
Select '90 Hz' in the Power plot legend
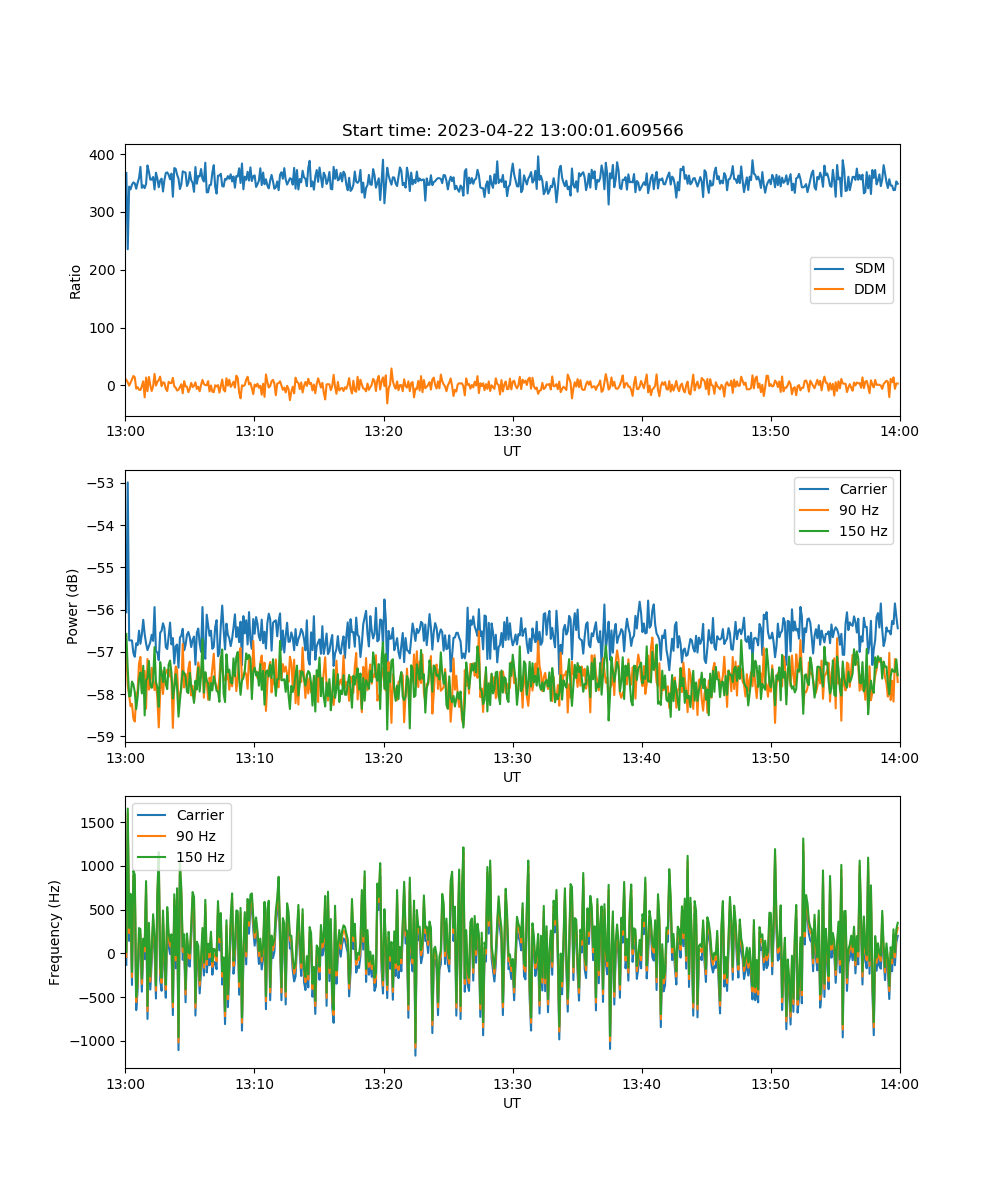pos(858,510)
